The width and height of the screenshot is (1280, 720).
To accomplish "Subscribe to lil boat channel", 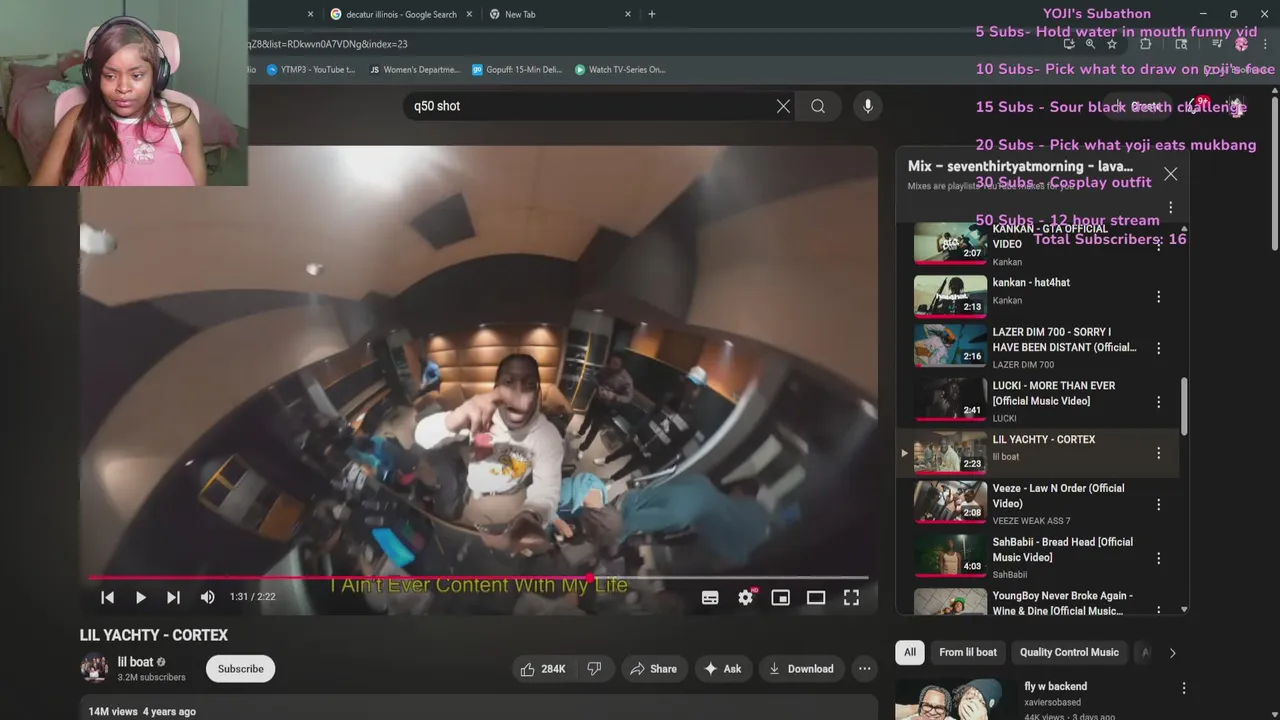I will tap(241, 669).
